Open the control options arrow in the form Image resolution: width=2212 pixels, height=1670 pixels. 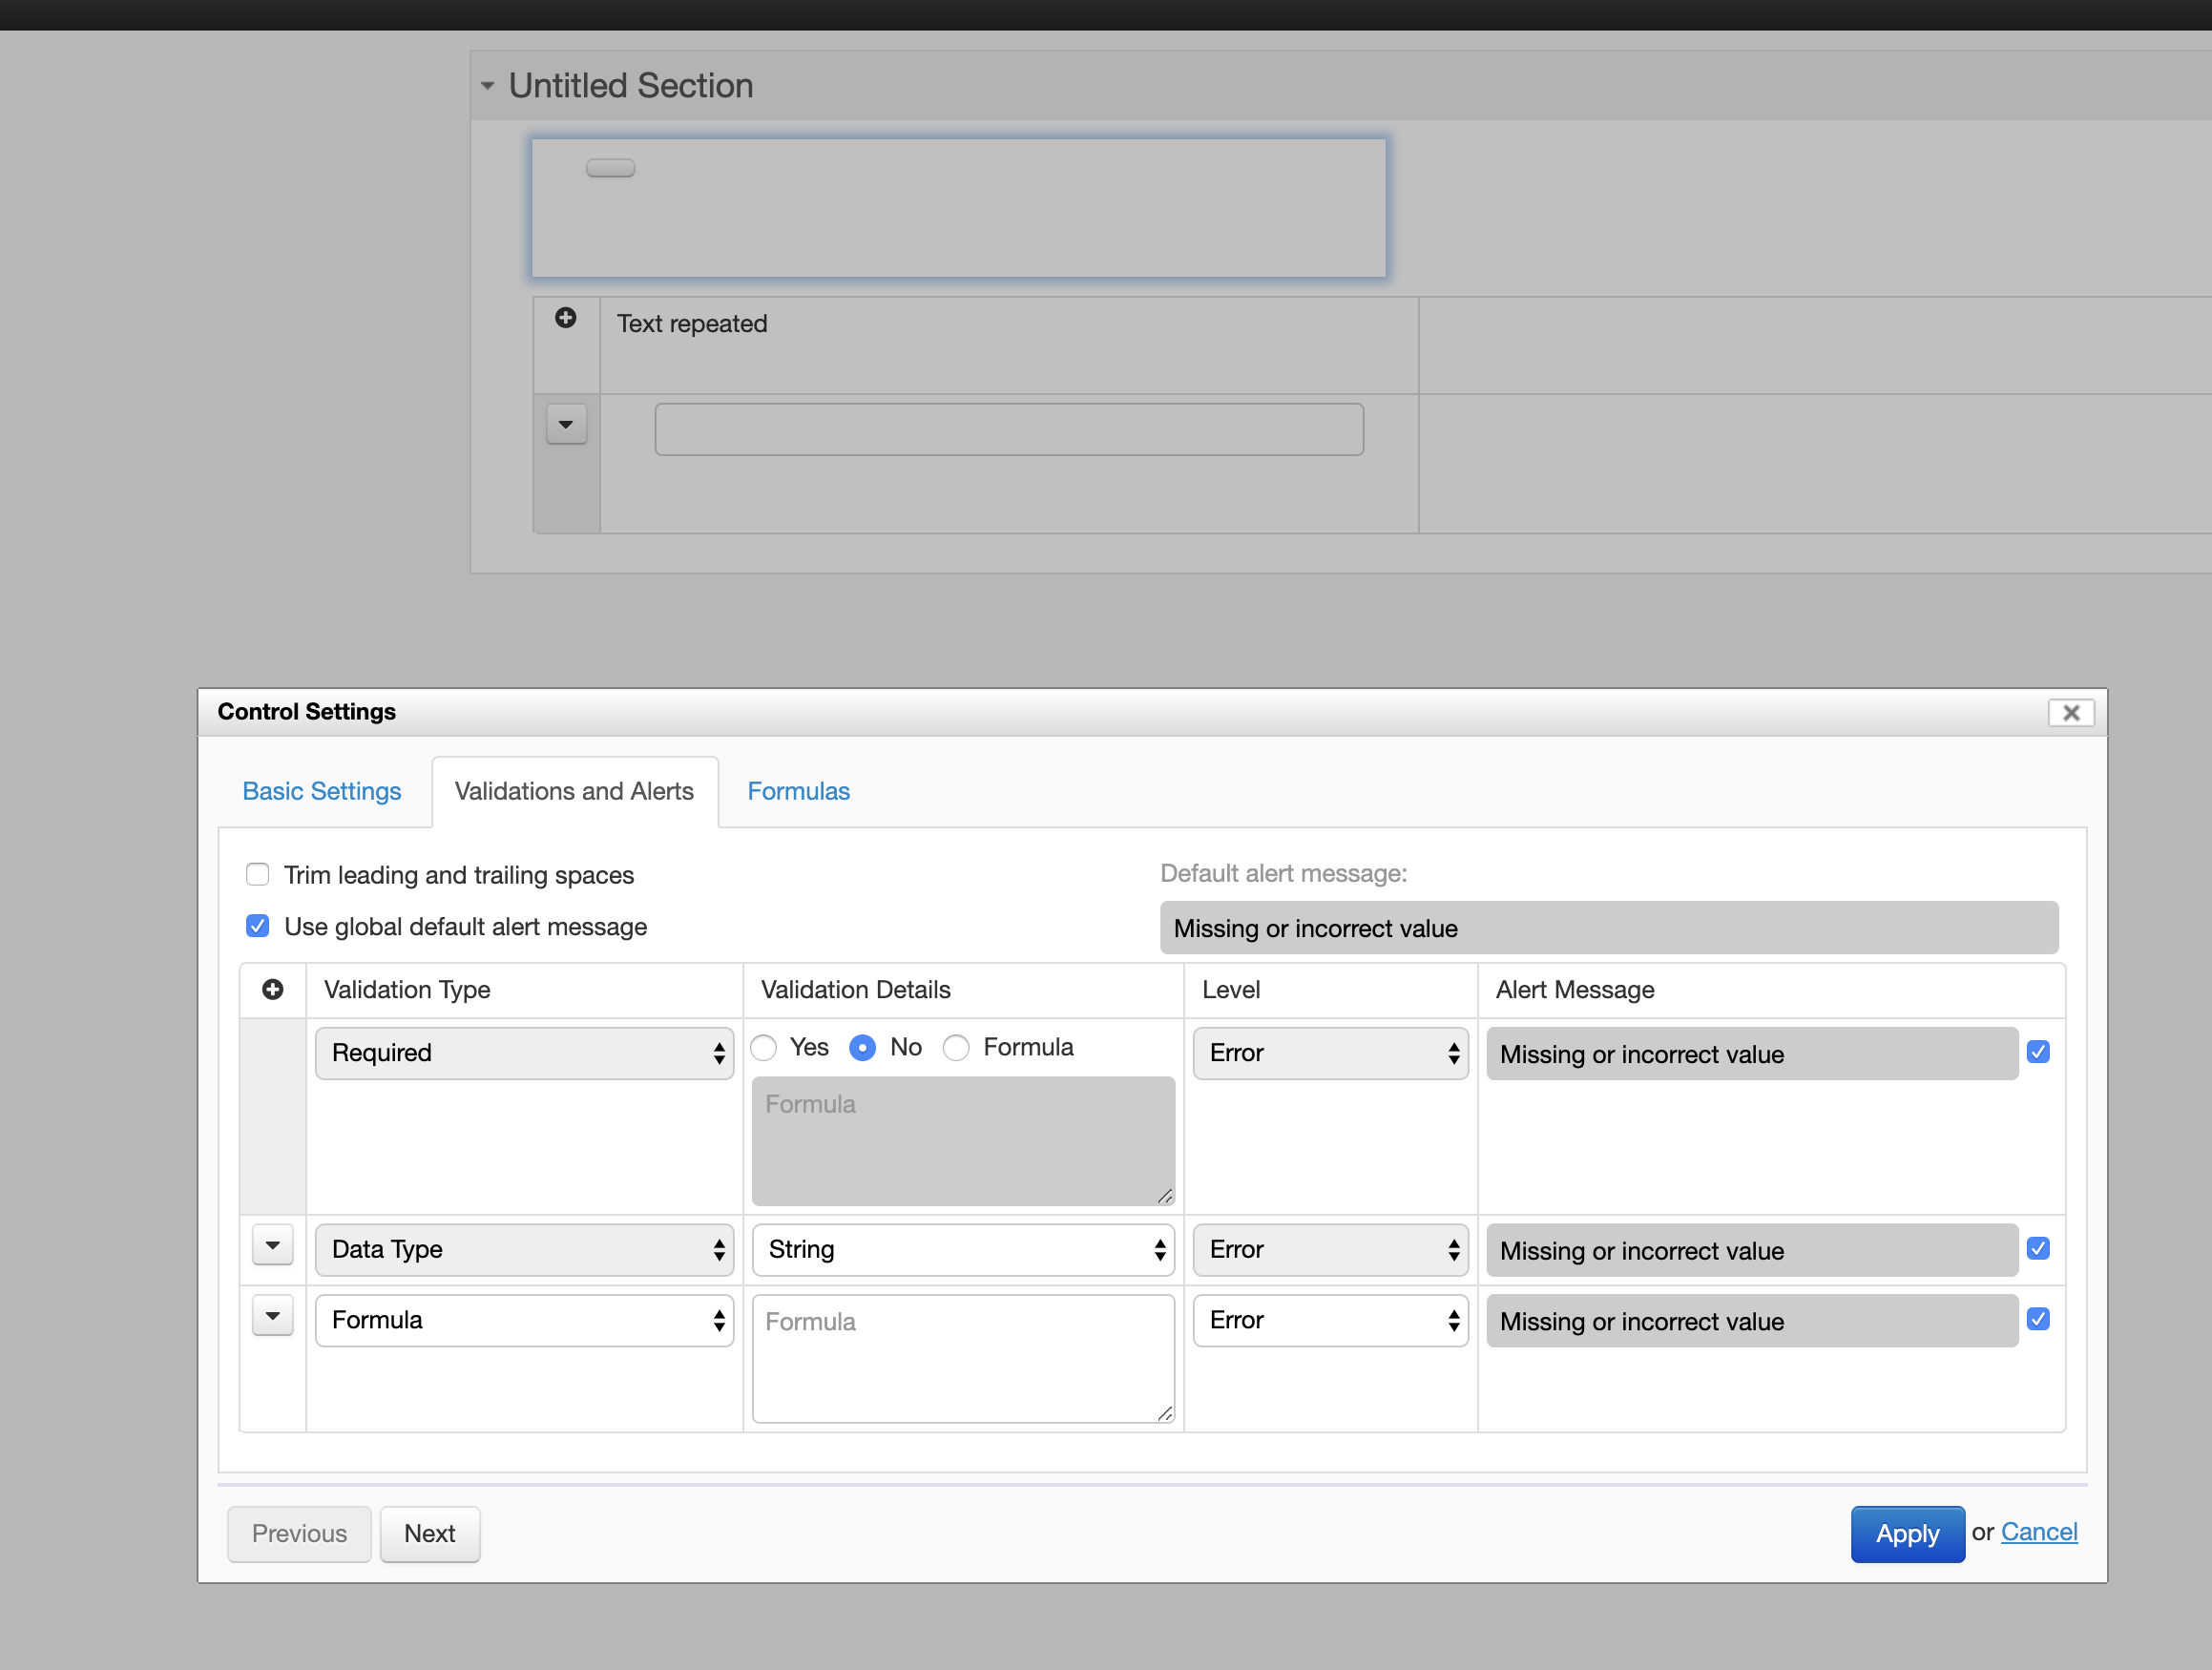(x=566, y=424)
